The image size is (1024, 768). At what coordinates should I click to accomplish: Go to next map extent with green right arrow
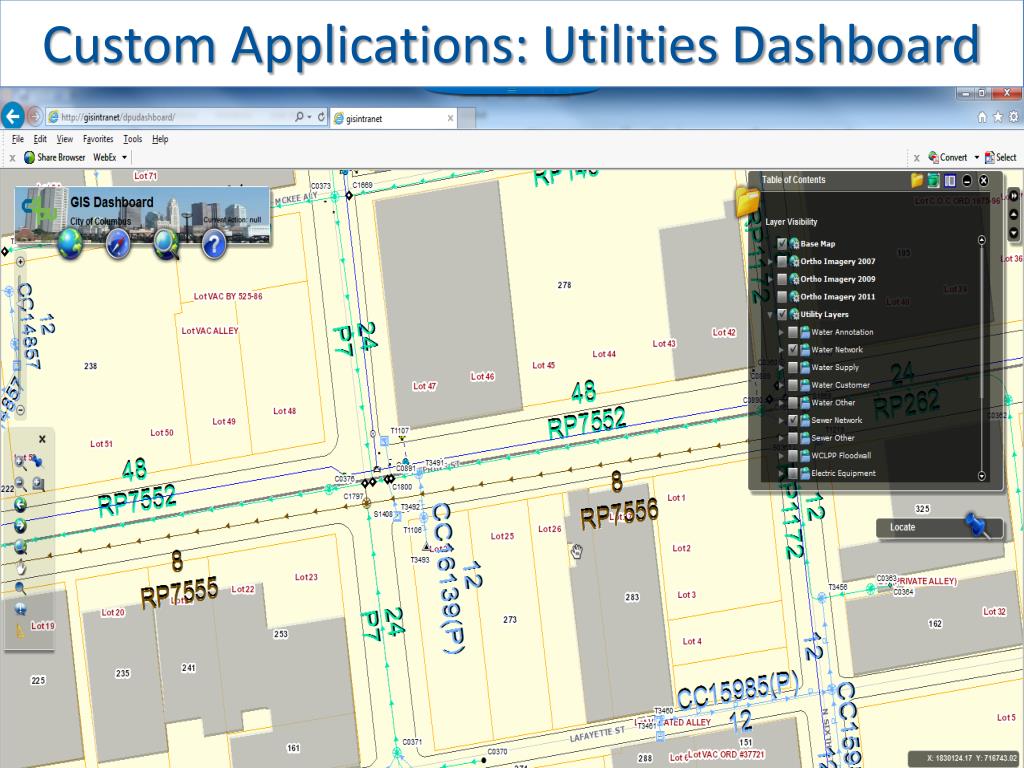[x=20, y=525]
